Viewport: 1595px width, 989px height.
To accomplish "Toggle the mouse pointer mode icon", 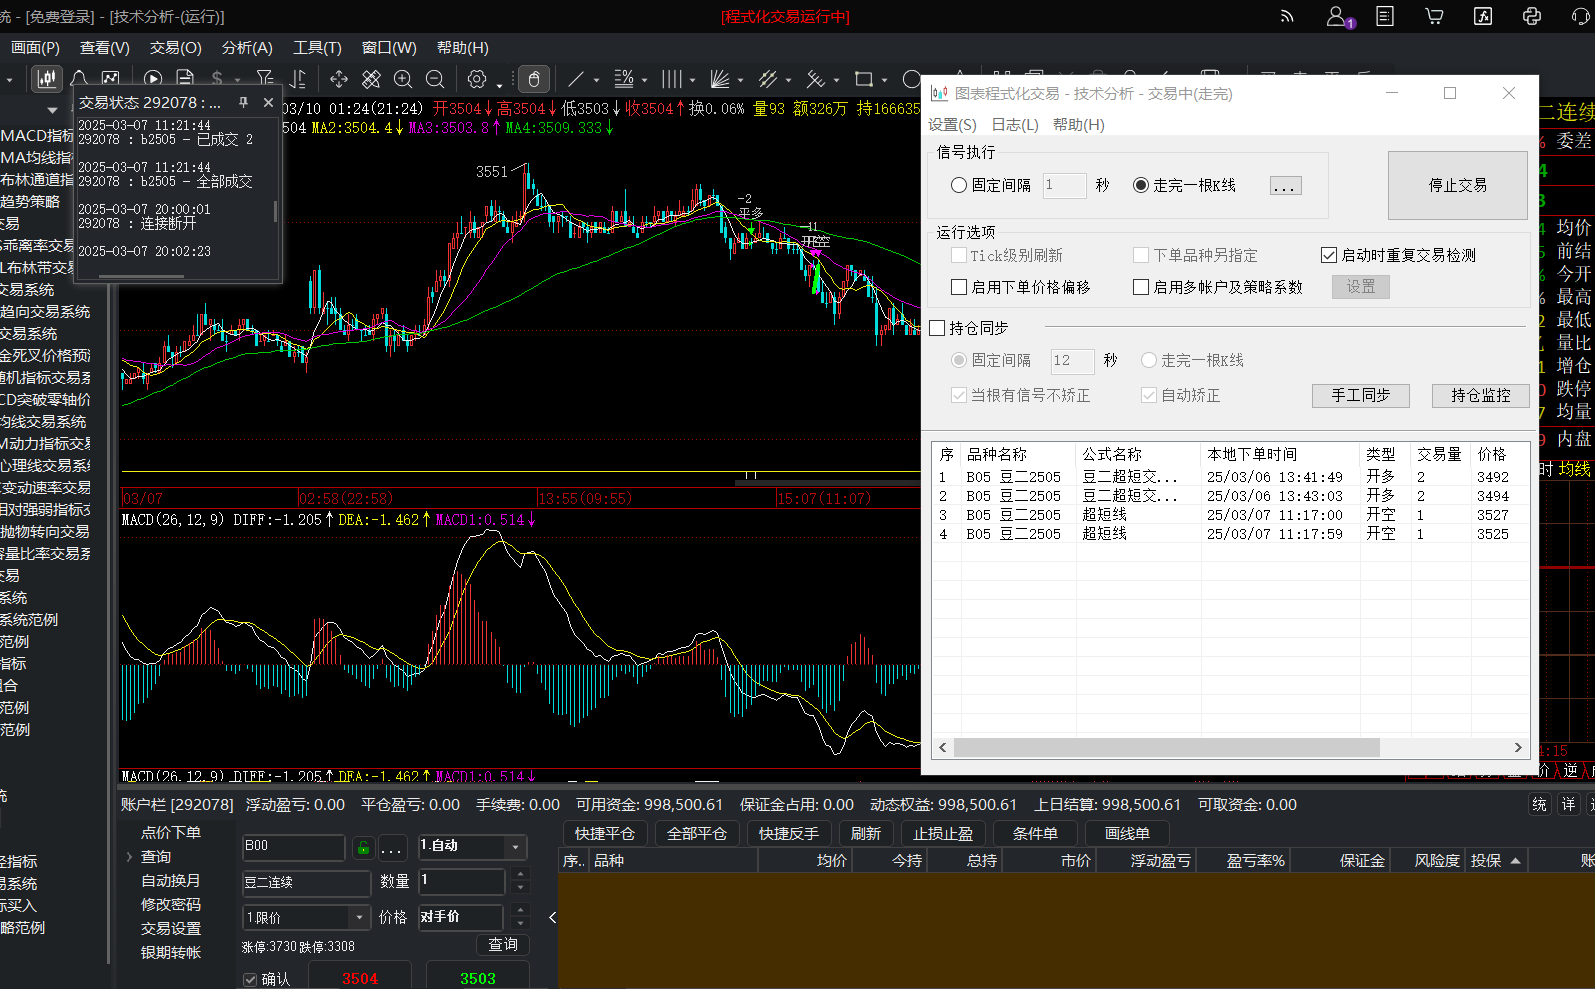I will (x=534, y=79).
